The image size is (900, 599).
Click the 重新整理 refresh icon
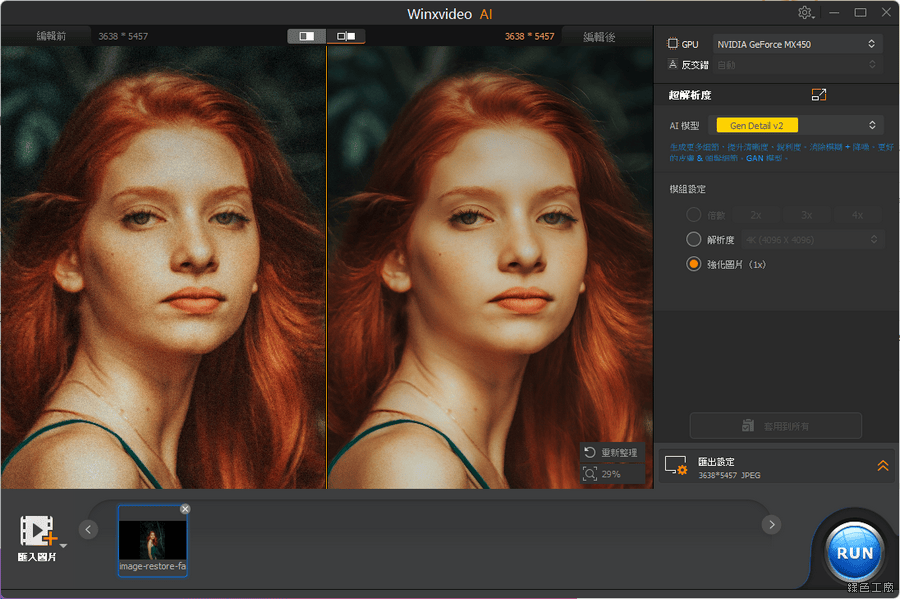590,453
